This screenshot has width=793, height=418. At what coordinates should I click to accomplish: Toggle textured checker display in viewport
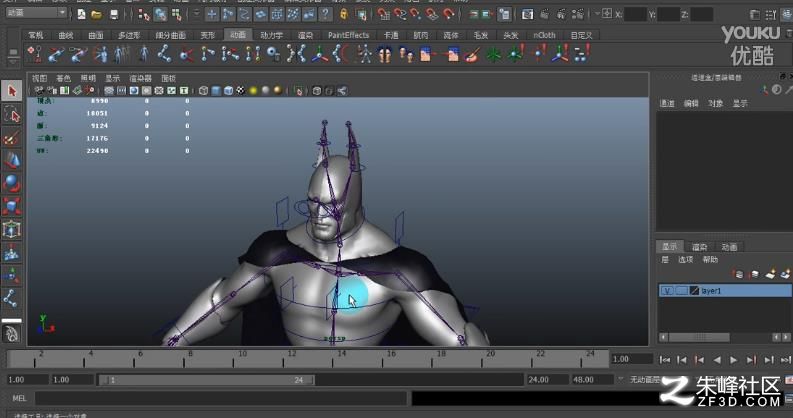[x=241, y=91]
